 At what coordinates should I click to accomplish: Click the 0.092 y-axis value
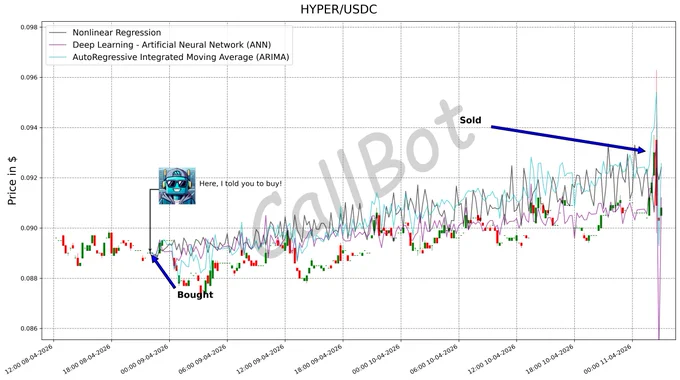[29, 178]
